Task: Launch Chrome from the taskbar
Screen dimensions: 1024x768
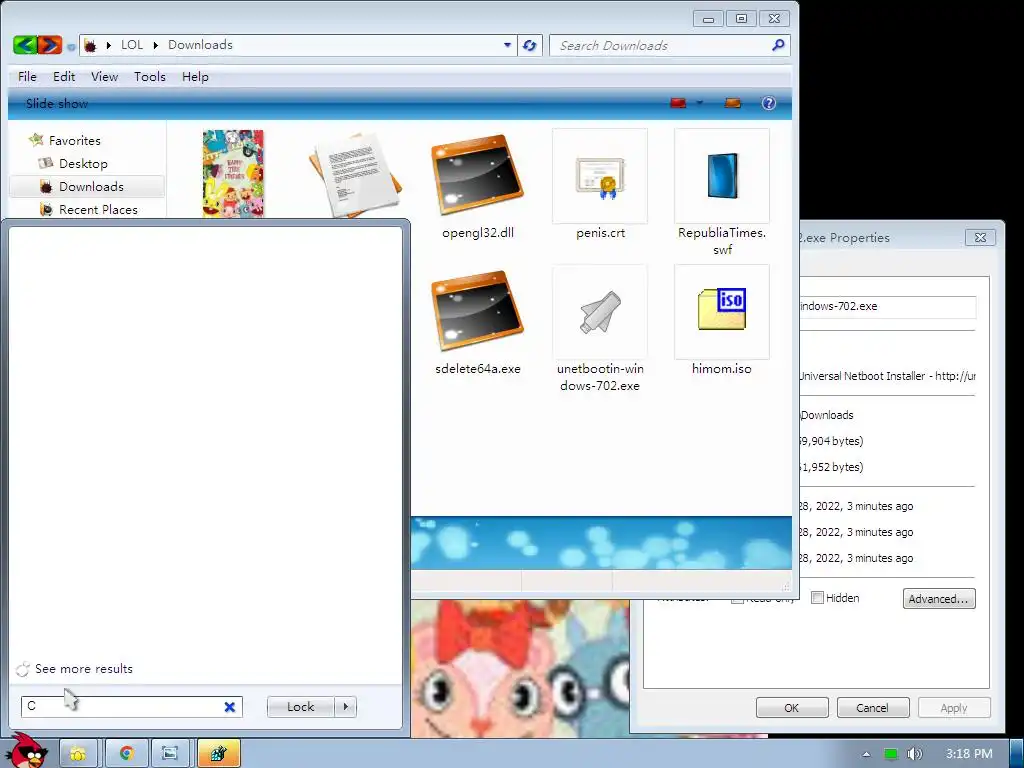Action: click(127, 754)
